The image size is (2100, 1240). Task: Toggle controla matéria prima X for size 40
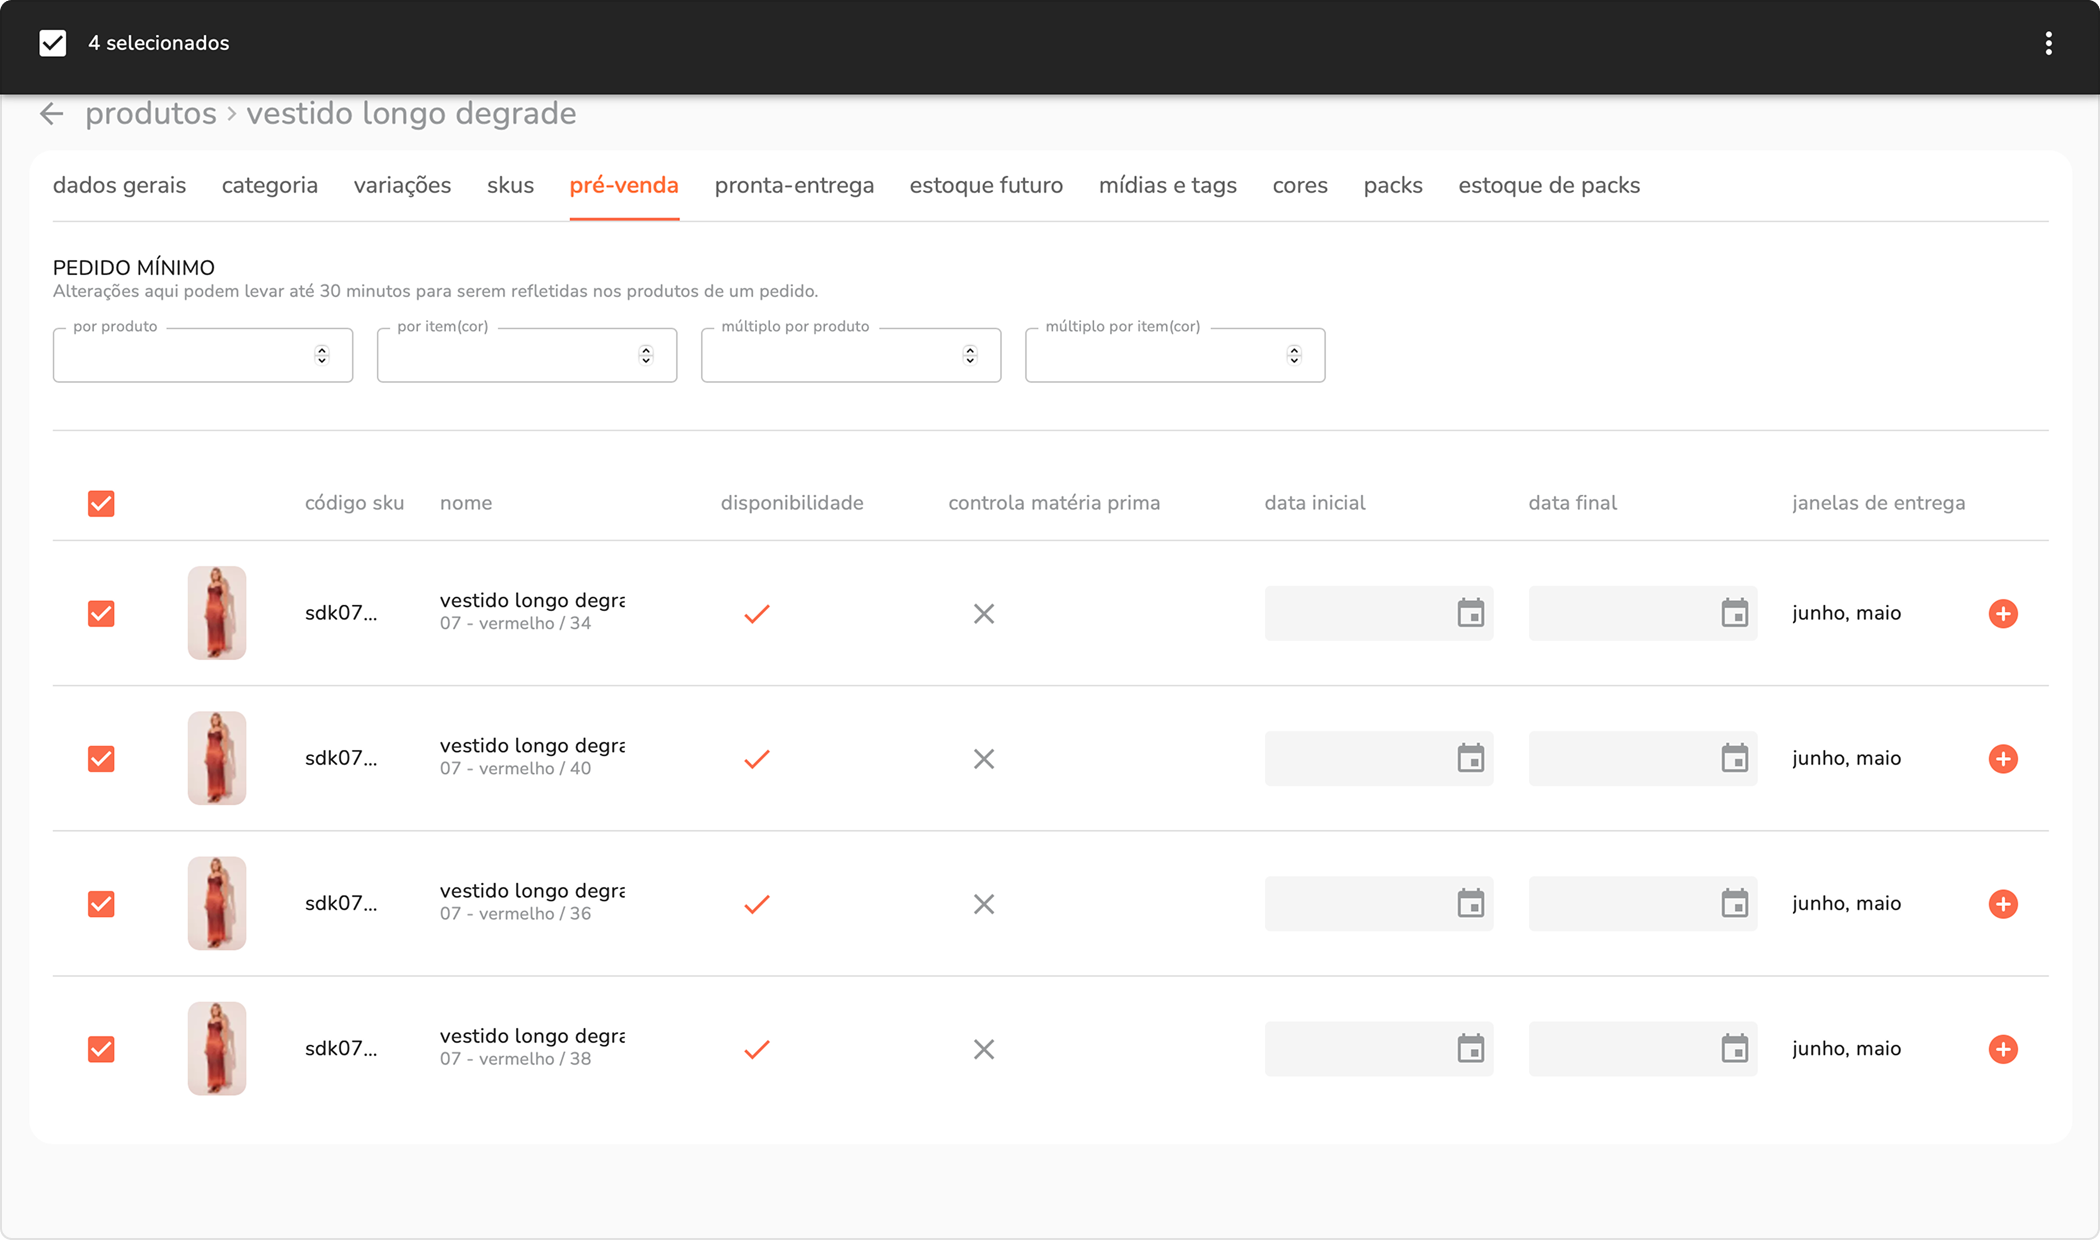click(x=984, y=759)
